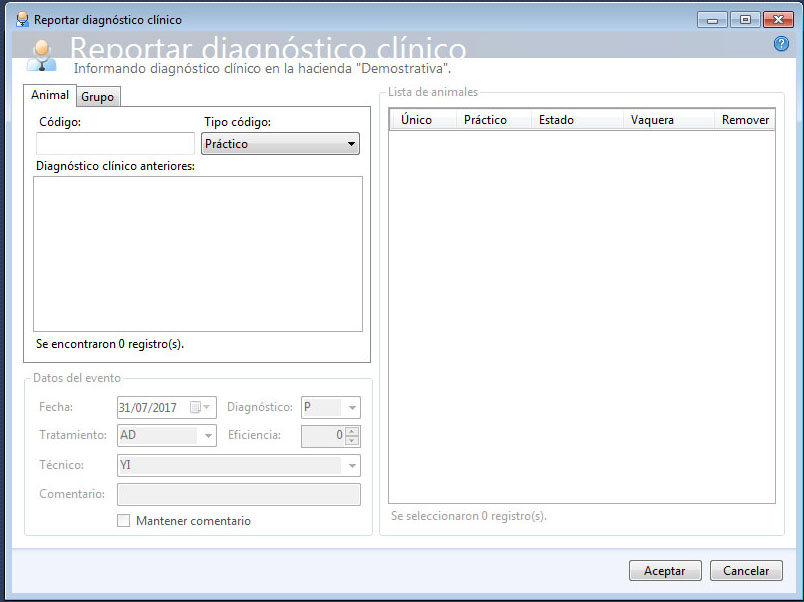Screen dimensions: 804x602
Task: Increase the Eficiencia value with up arrow
Action: click(x=352, y=431)
